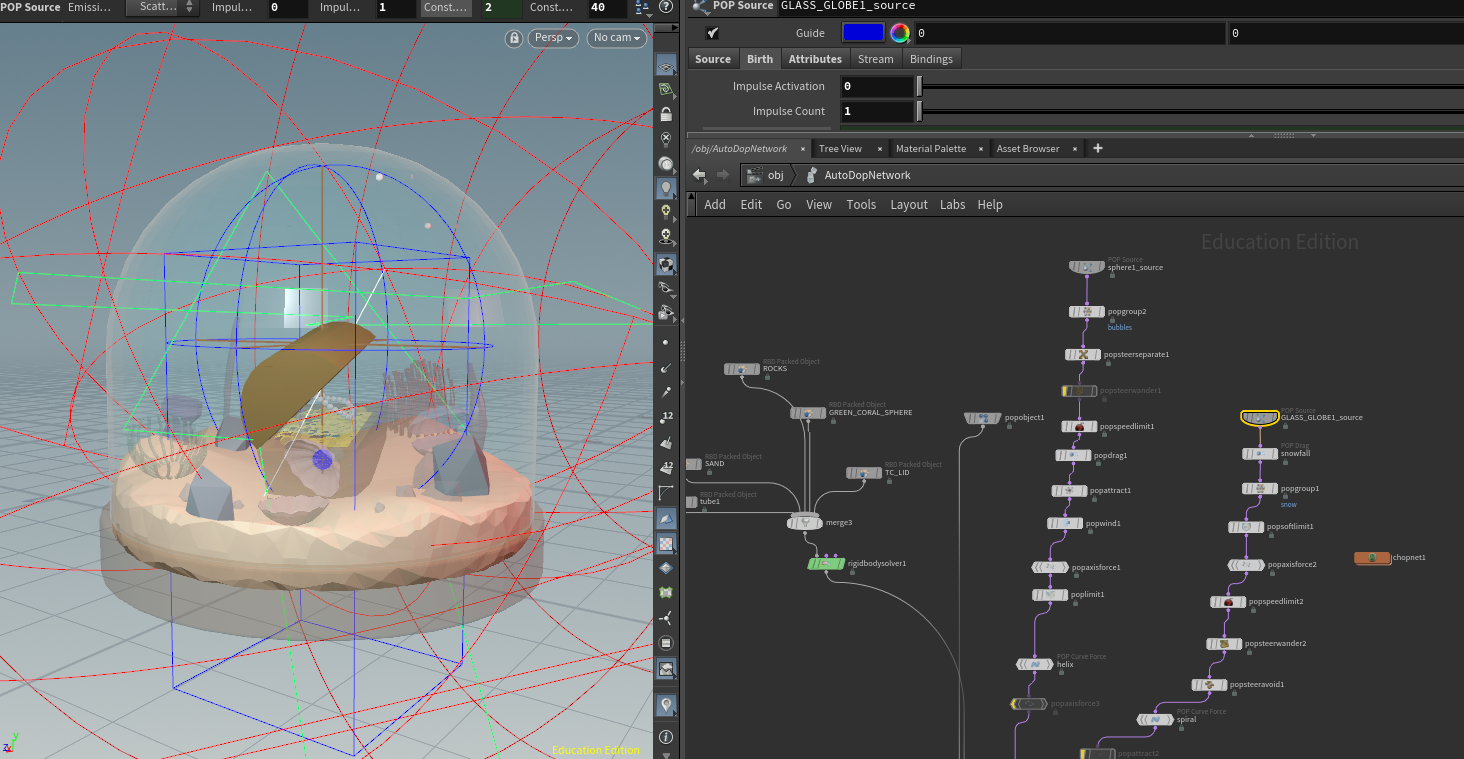The image size is (1464, 759).
Task: Toggle the background image display icon
Action: click(666, 668)
